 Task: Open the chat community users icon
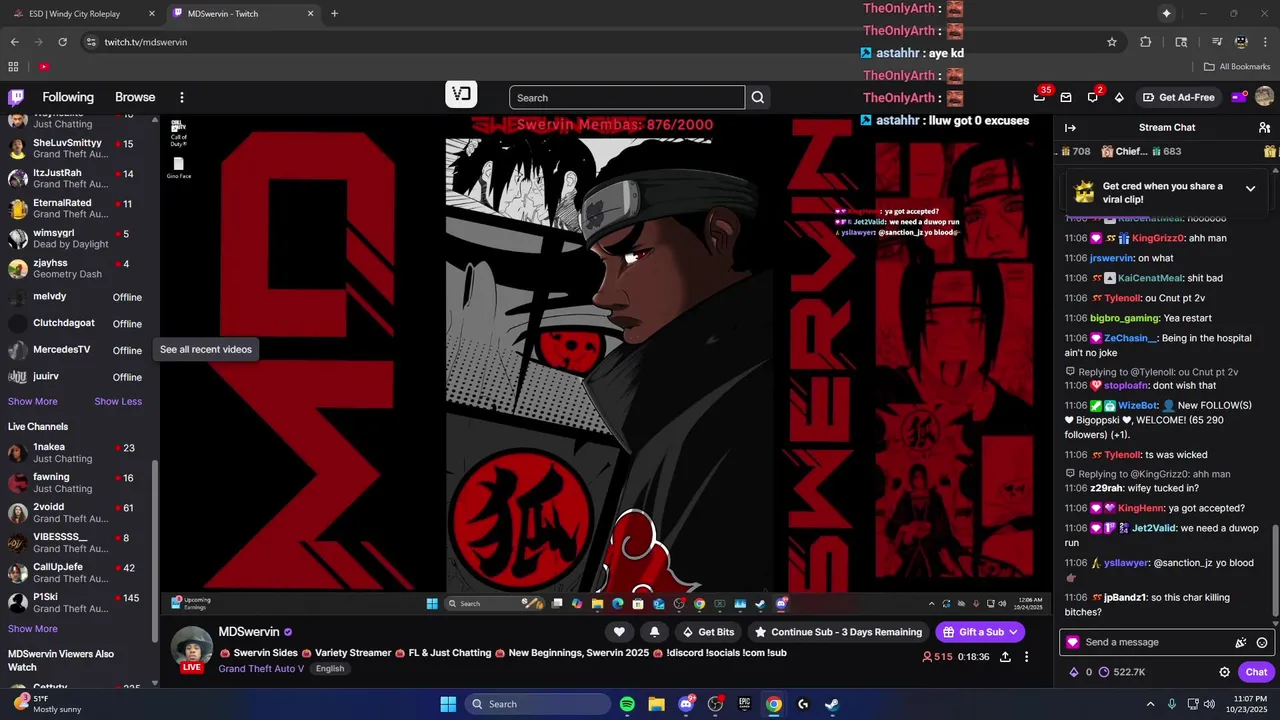[1264, 127]
